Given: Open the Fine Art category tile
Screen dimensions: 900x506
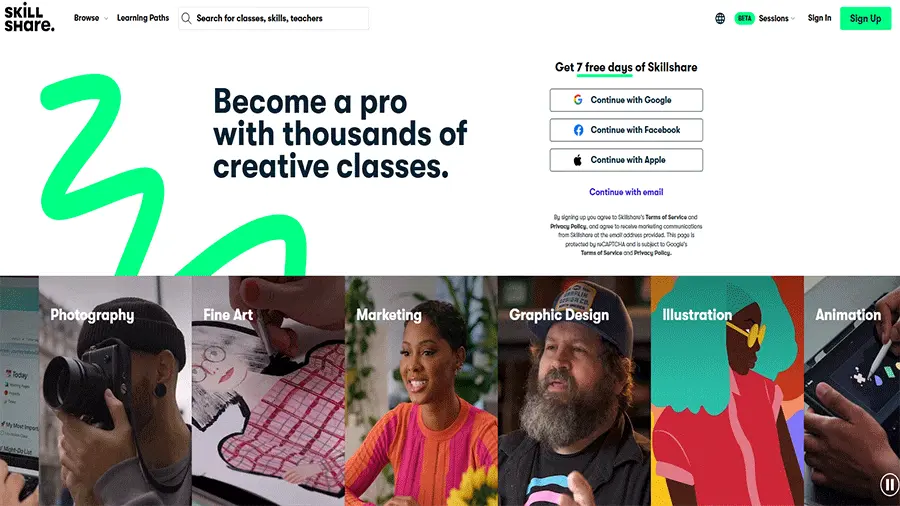Looking at the screenshot, I should pos(268,391).
